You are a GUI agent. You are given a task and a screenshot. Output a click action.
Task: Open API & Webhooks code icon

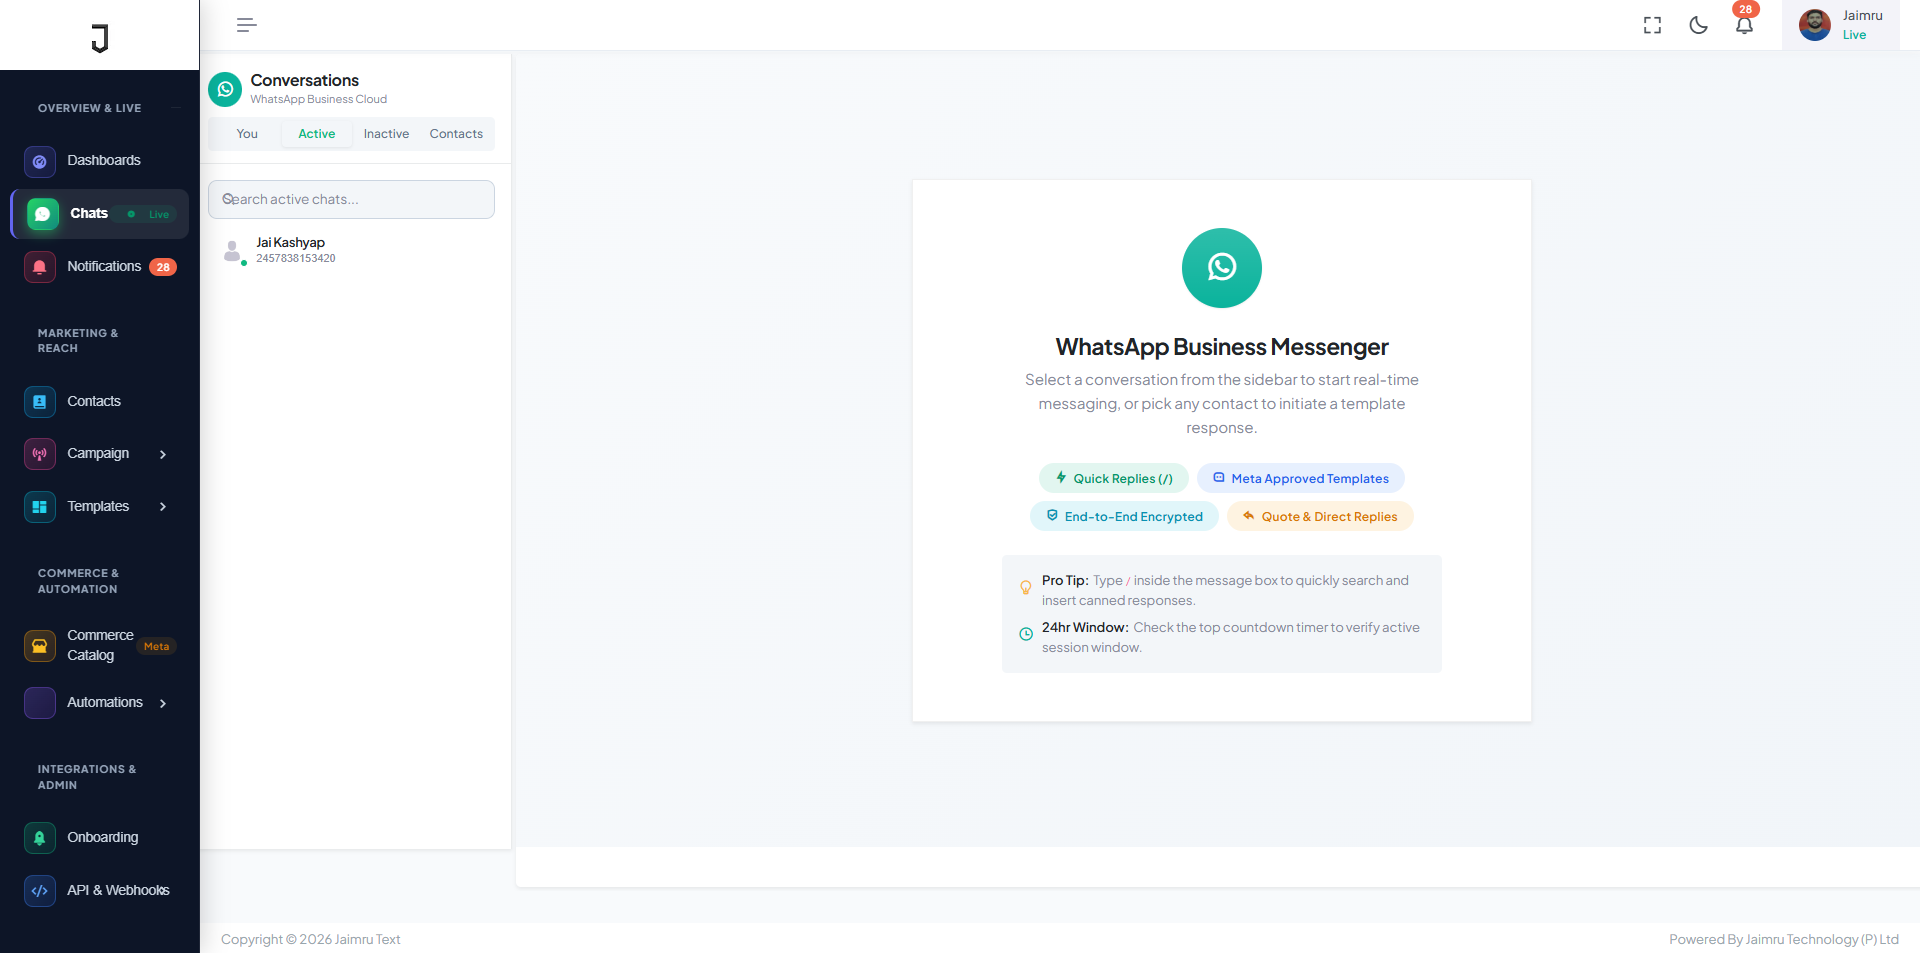[x=39, y=891]
